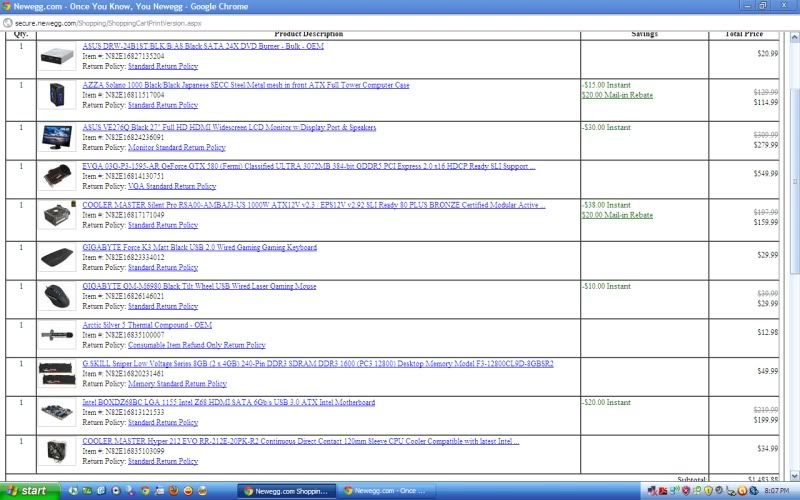Click the Gigabyte gaming mouse thumbnail

pyautogui.click(x=57, y=296)
